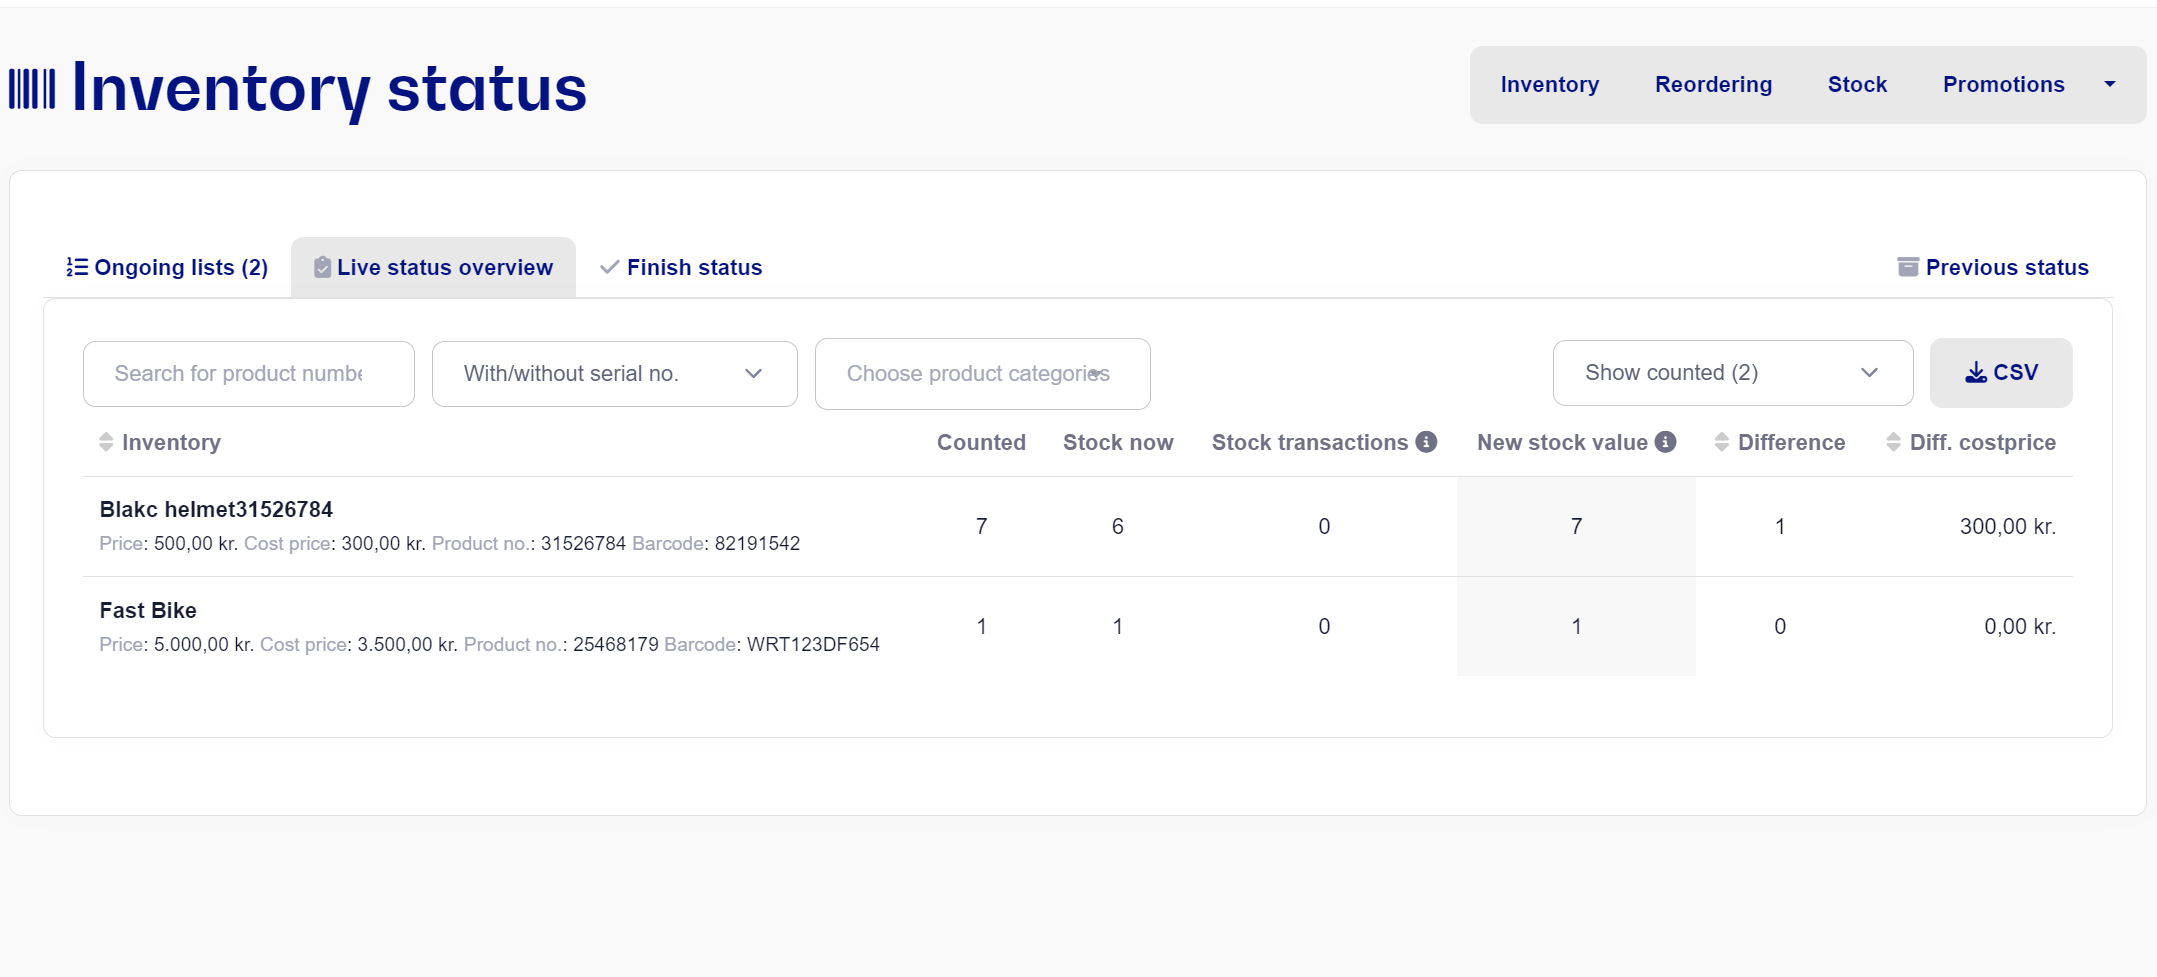The height and width of the screenshot is (977, 2157).
Task: Click difference value 1 for Blakc helmet
Action: 1780,526
